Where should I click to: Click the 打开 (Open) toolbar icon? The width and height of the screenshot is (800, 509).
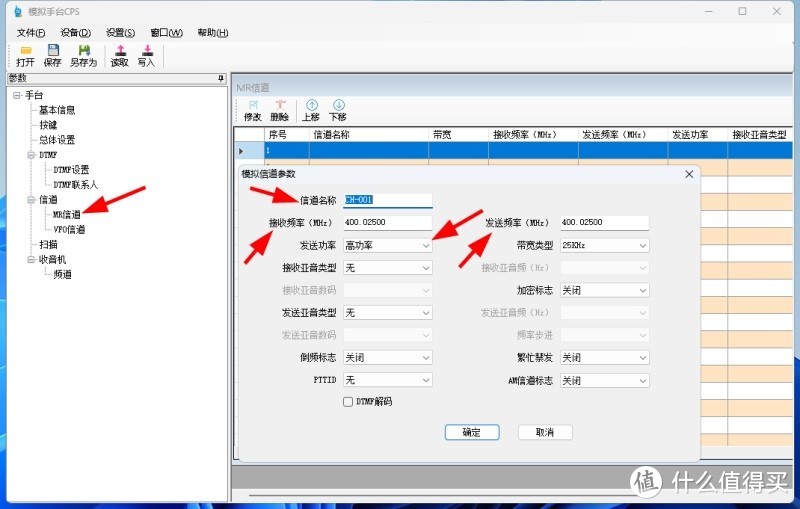25,55
